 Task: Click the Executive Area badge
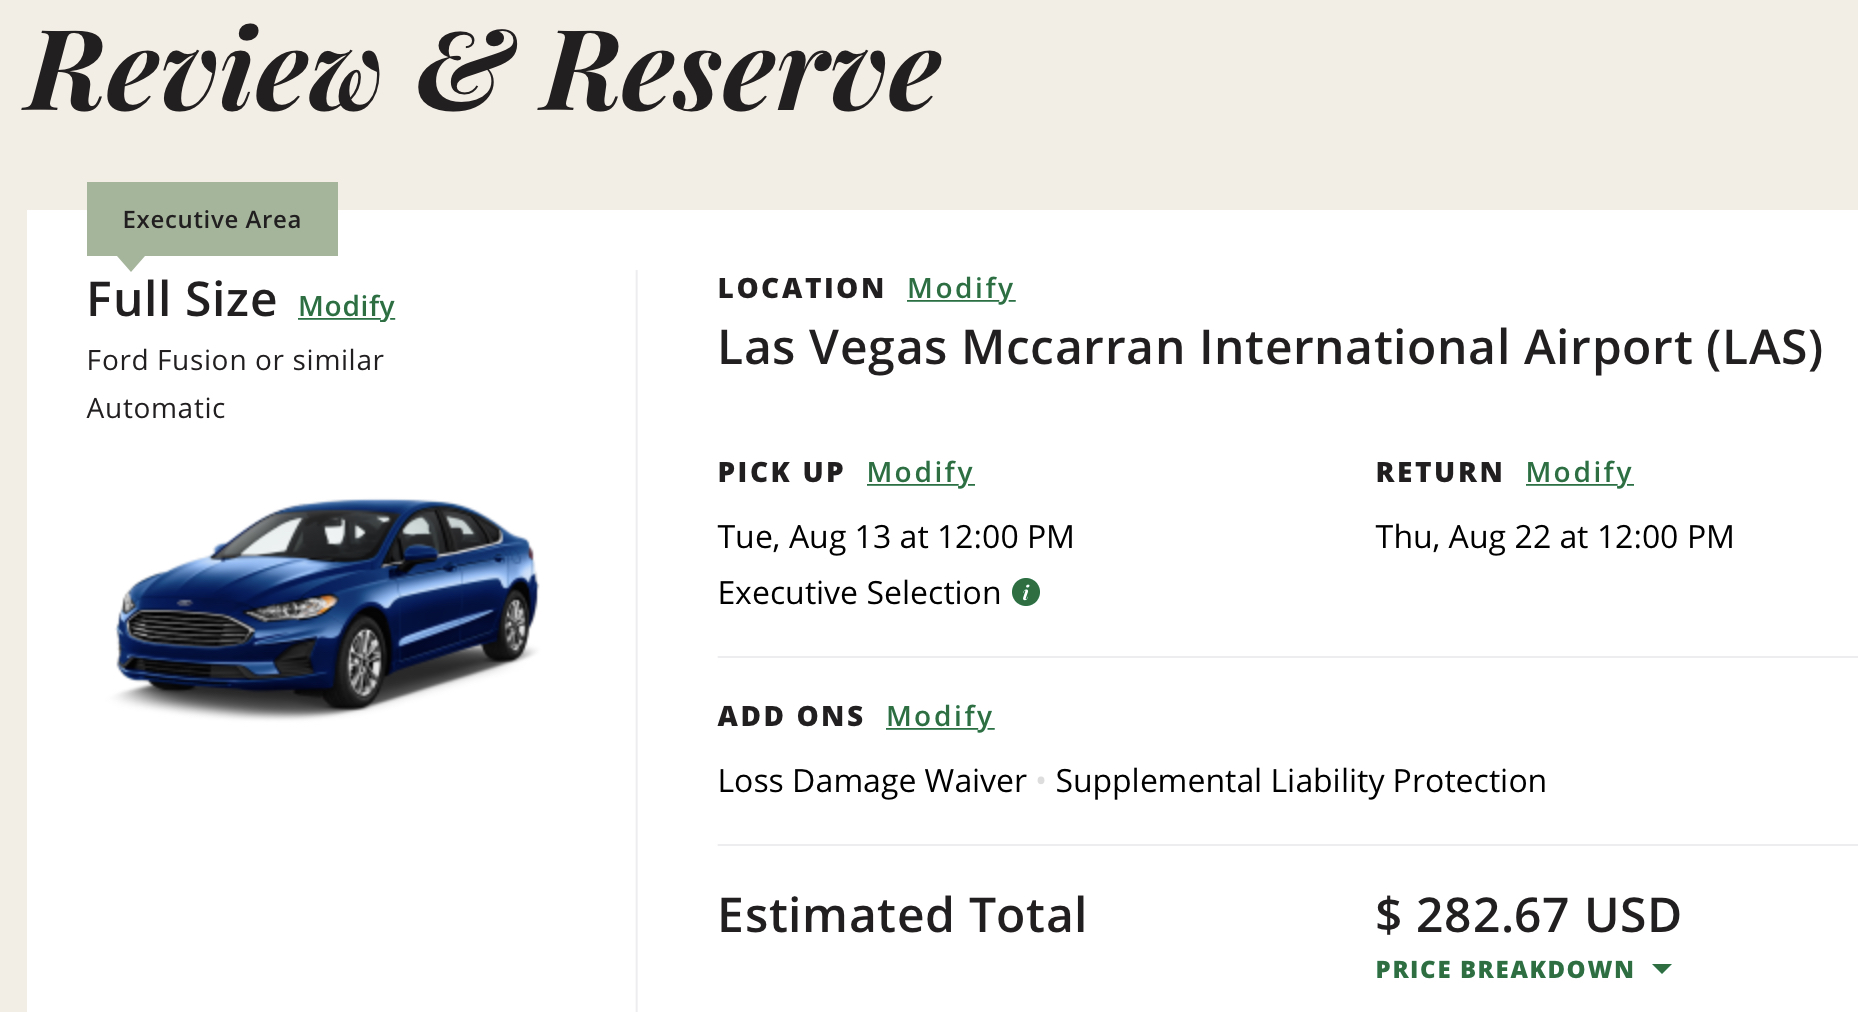(x=212, y=219)
